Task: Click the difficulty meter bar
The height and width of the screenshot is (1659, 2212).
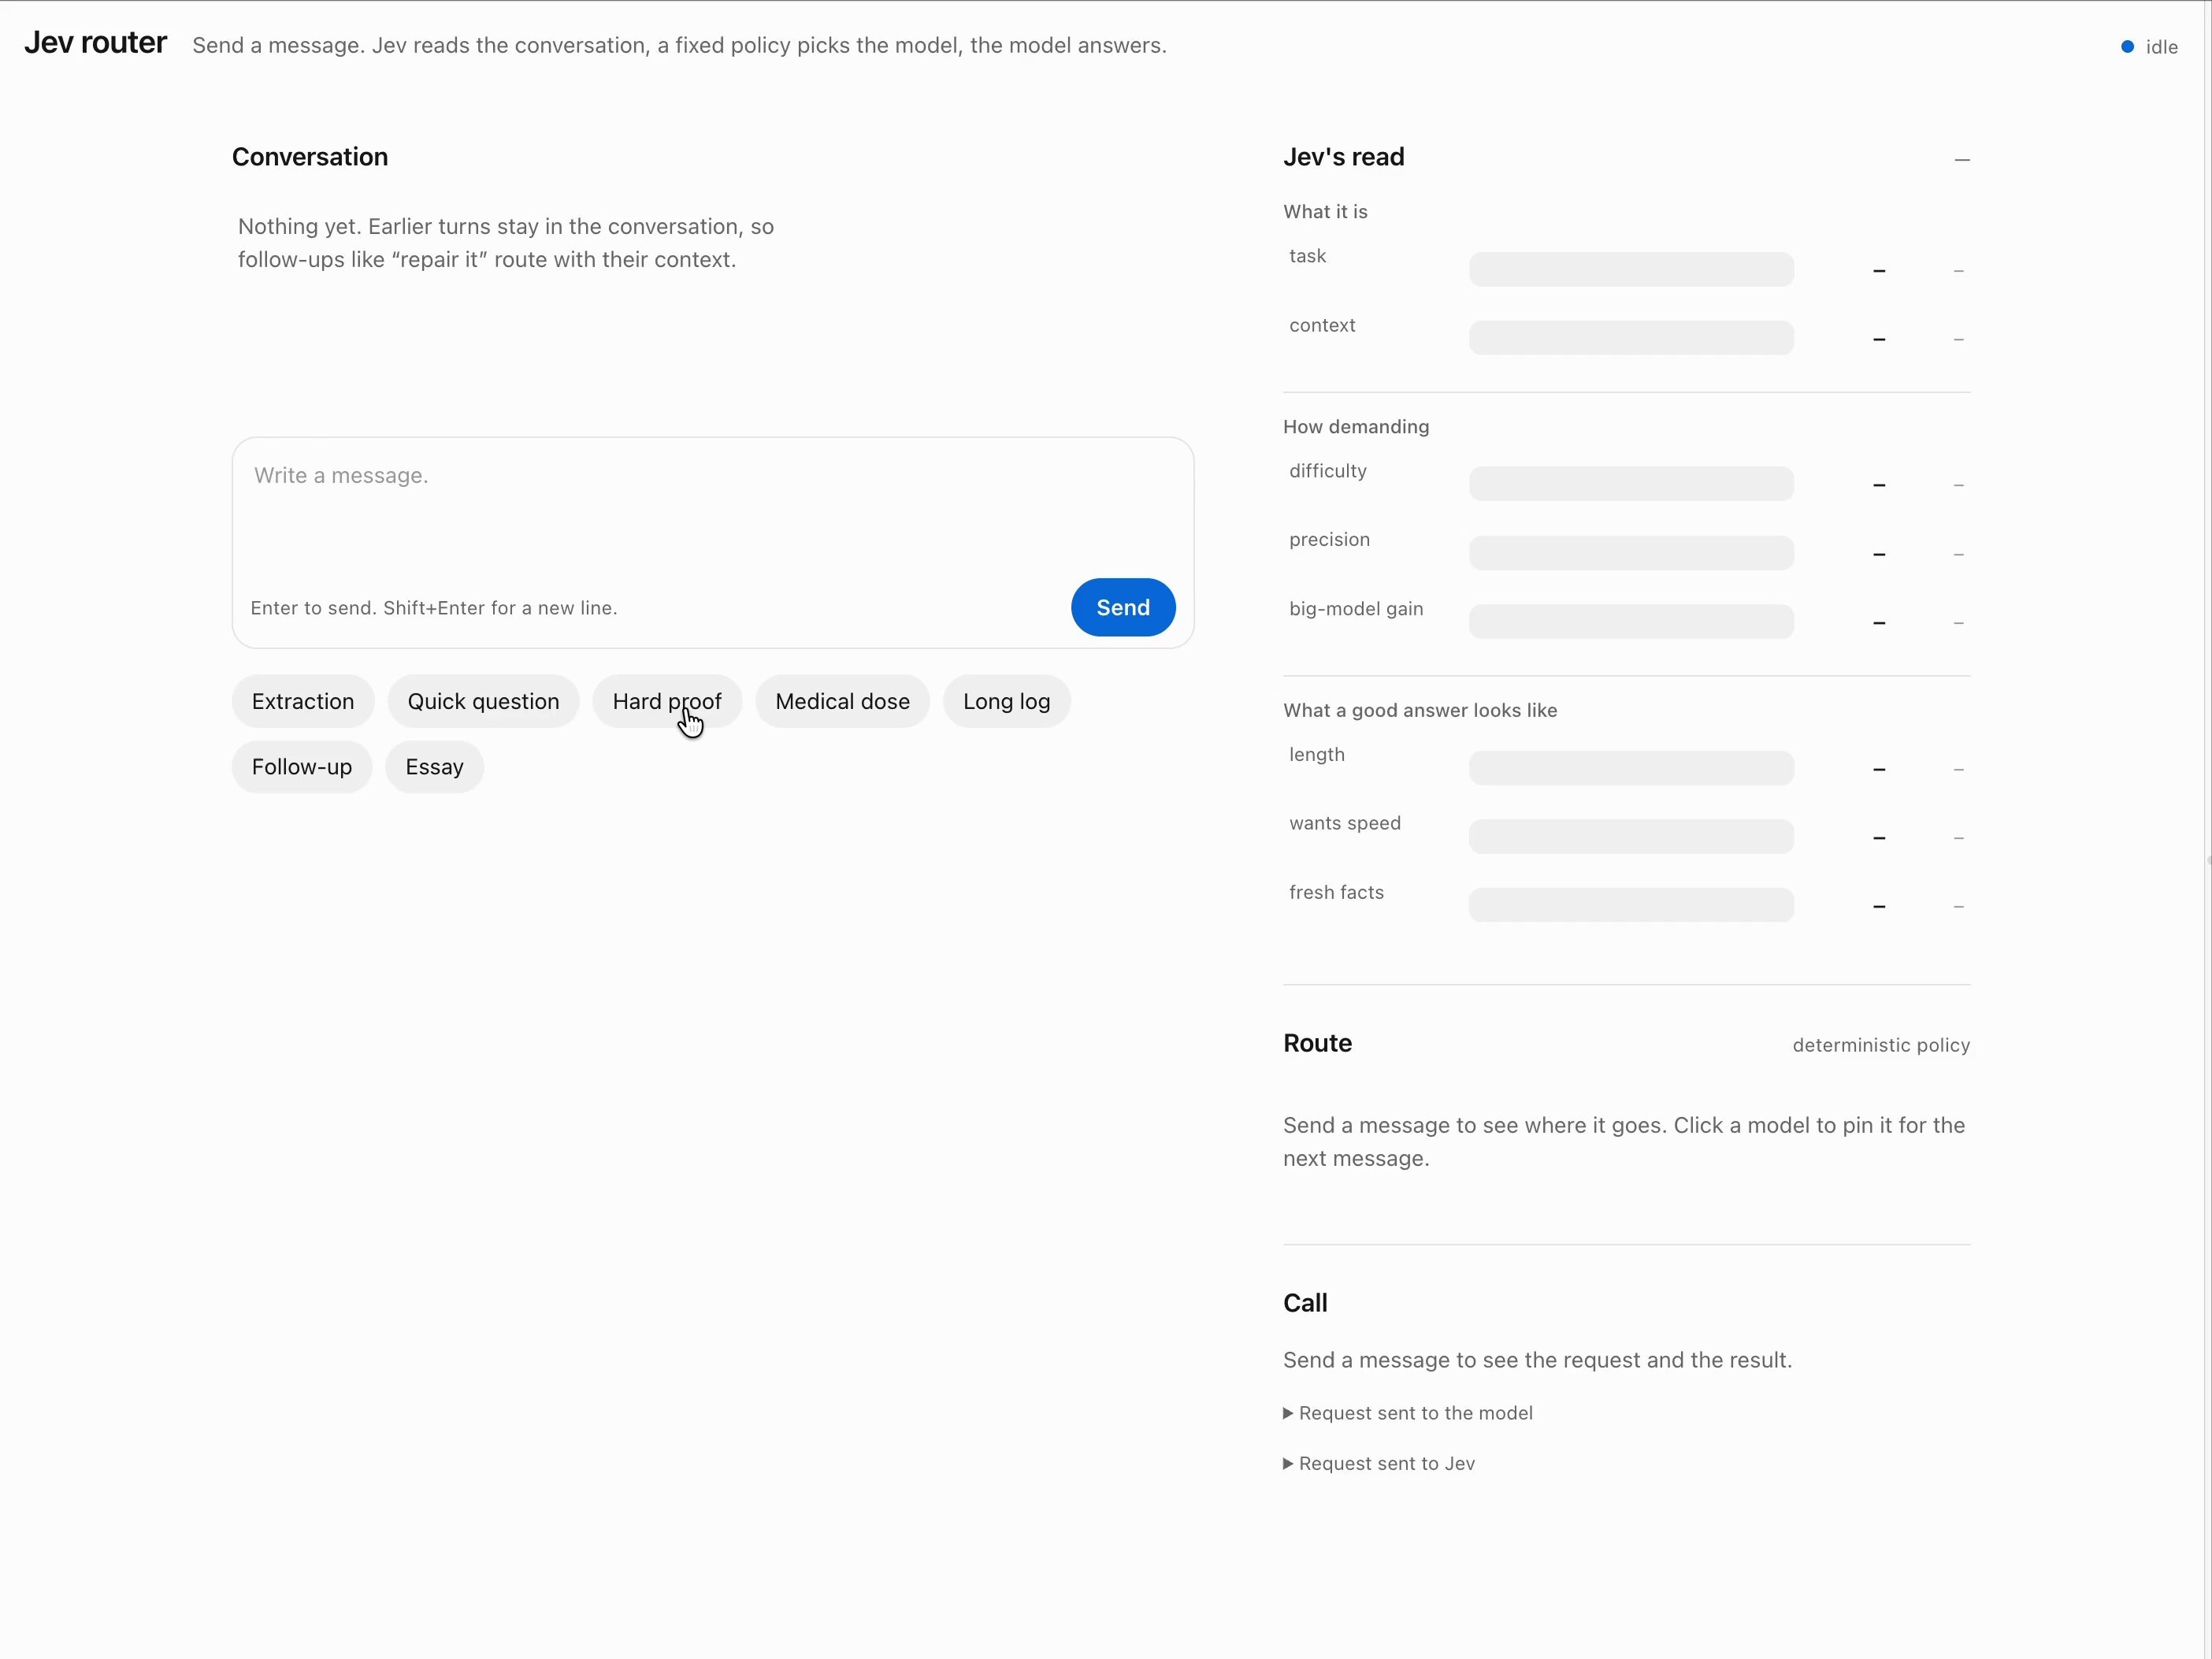Action: 1630,484
